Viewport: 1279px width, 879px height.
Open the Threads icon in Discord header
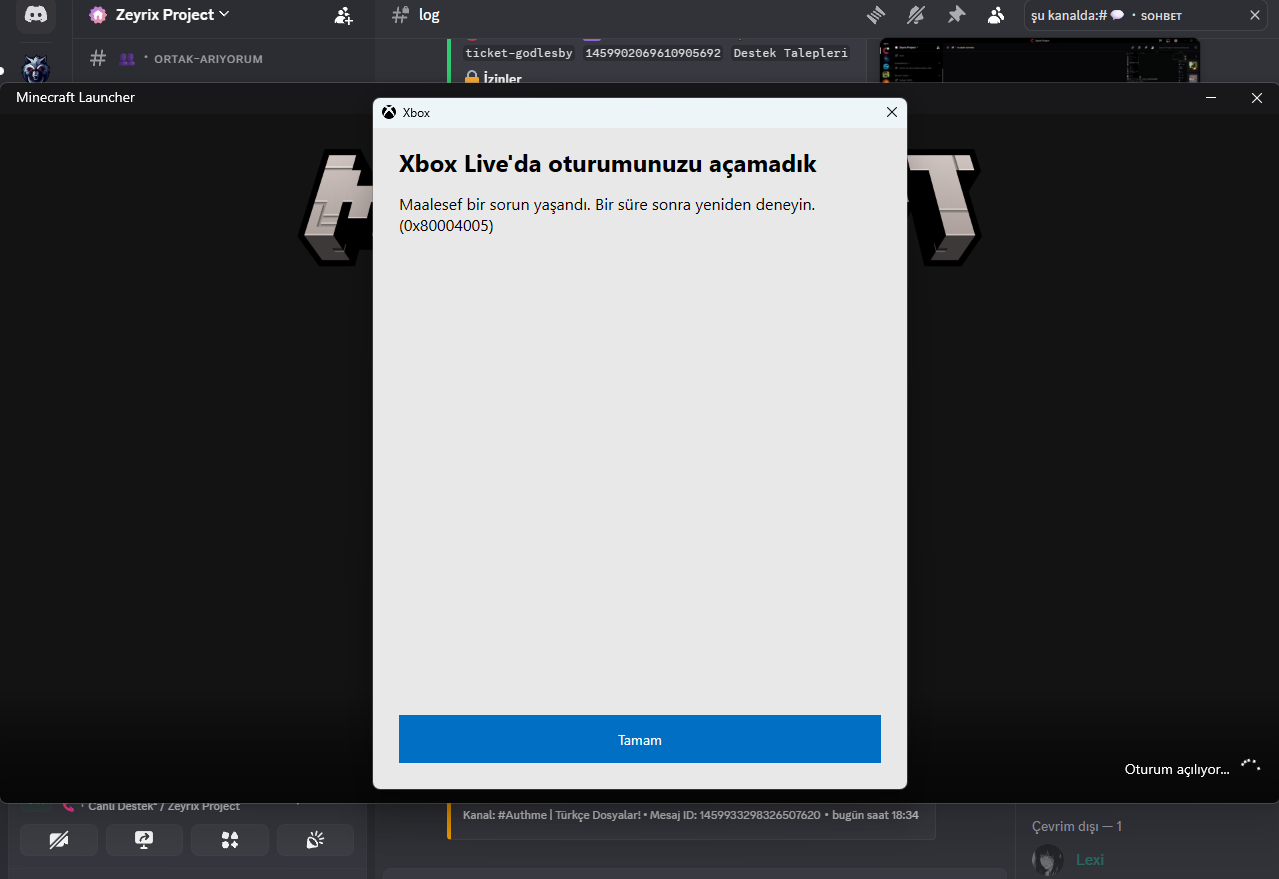[x=876, y=15]
